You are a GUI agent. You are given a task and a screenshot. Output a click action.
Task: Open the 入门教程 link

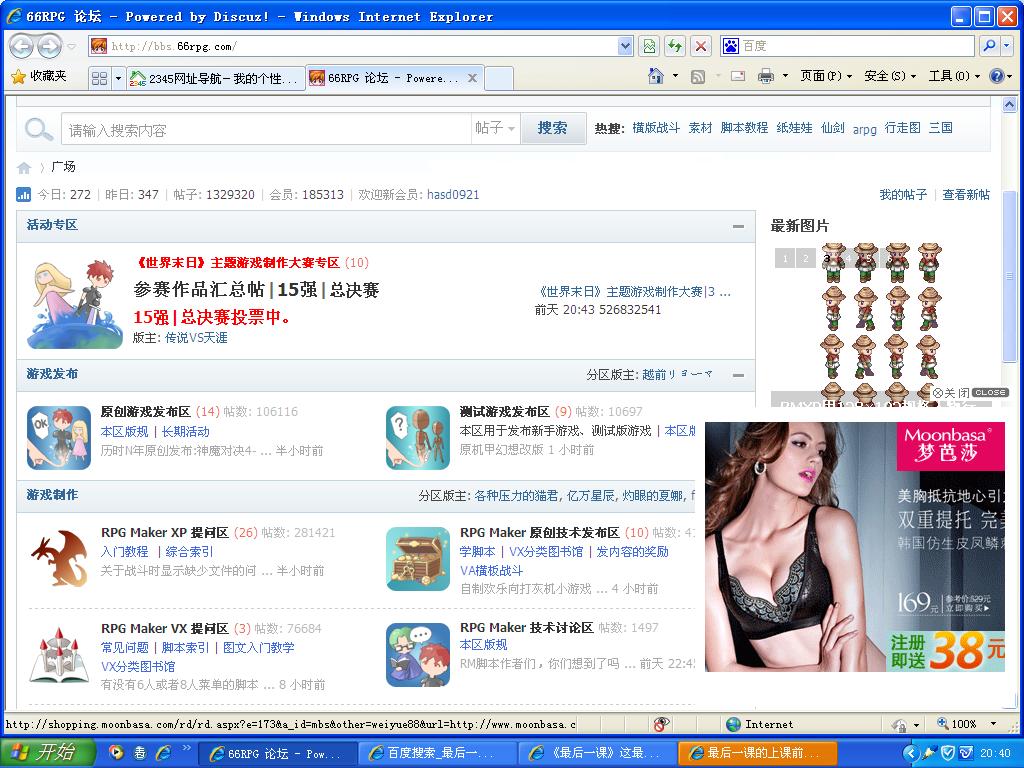pyautogui.click(x=125, y=552)
